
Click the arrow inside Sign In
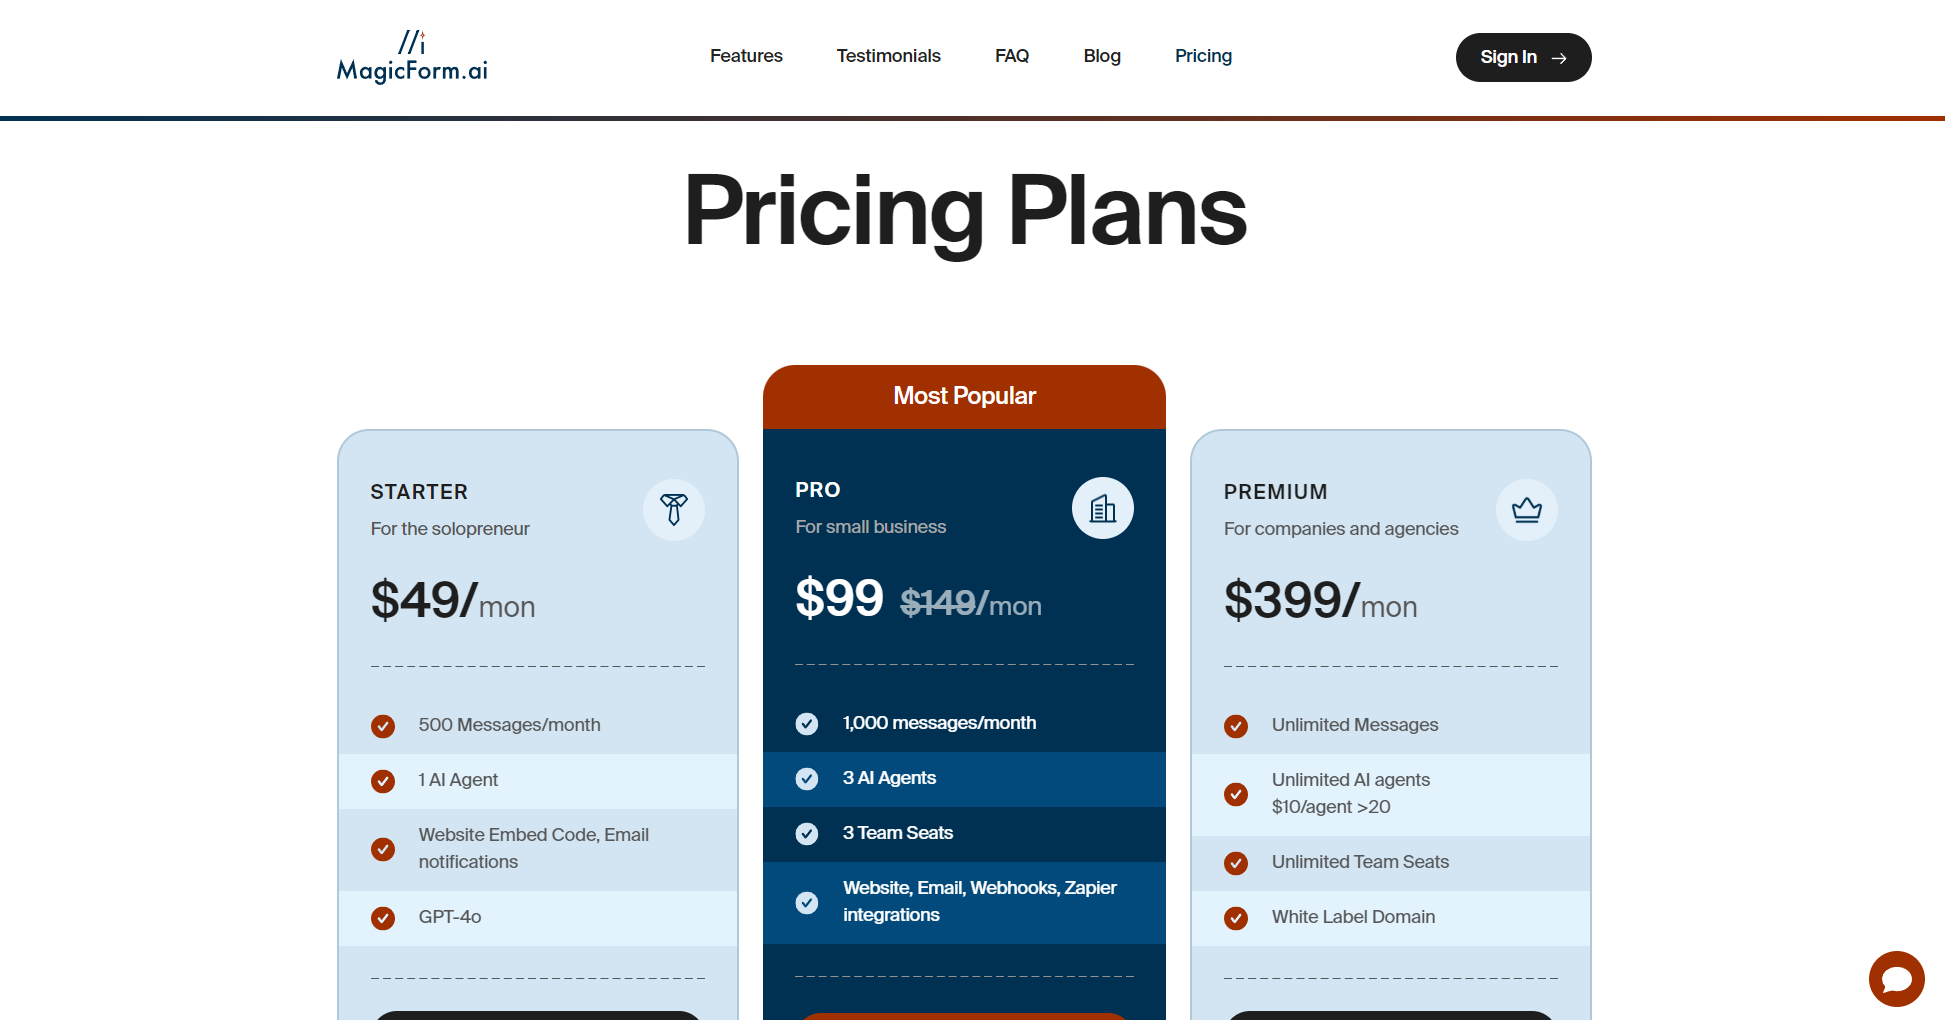(1559, 58)
